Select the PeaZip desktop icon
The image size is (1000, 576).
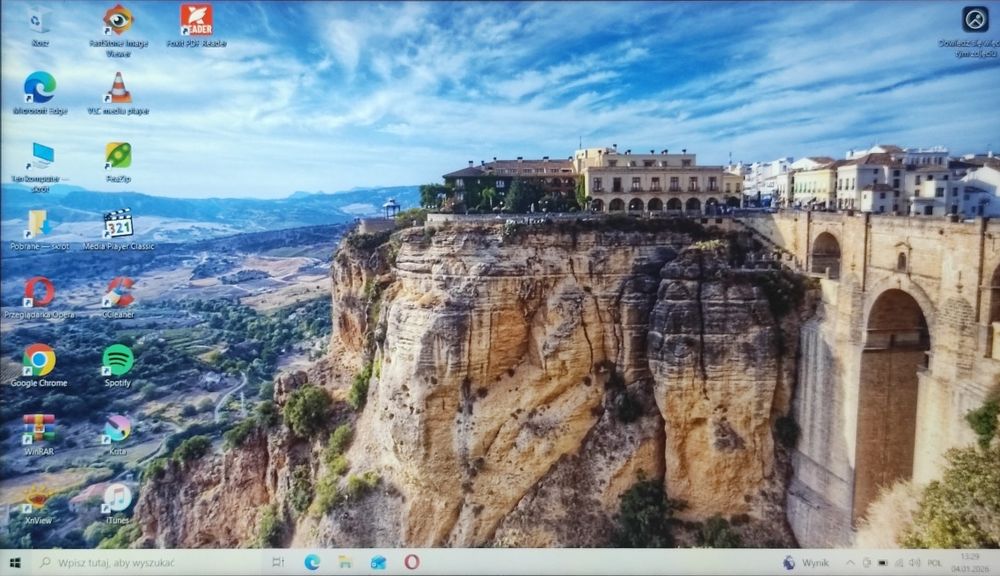118,162
